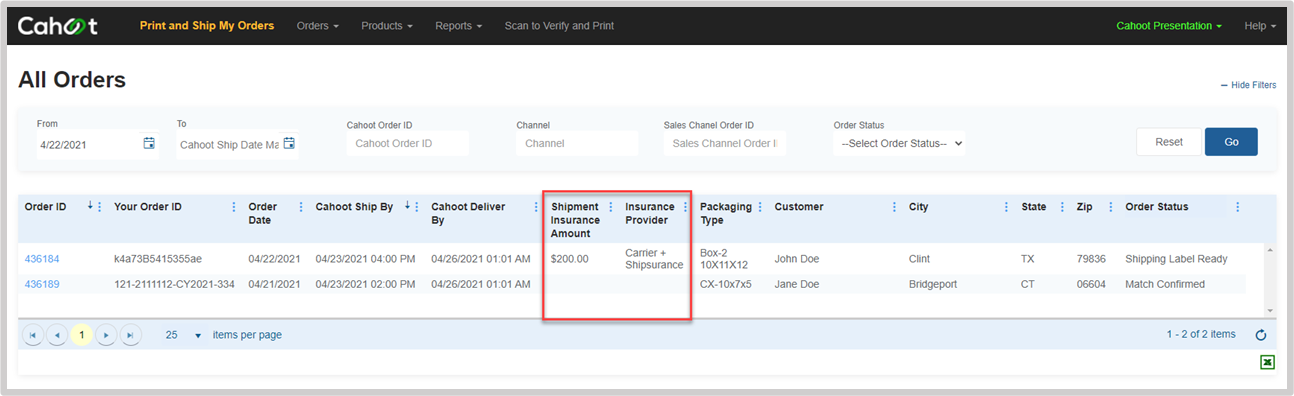Open the From date calendar picker

[x=149, y=143]
